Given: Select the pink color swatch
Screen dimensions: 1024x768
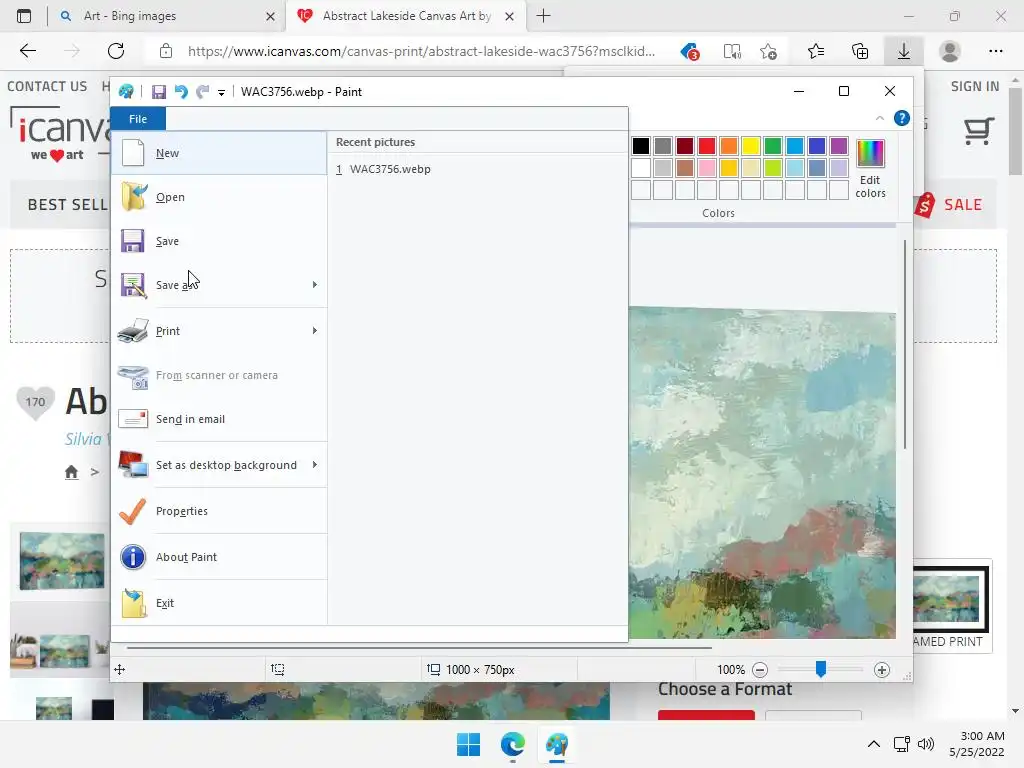Looking at the screenshot, I should tap(707, 168).
